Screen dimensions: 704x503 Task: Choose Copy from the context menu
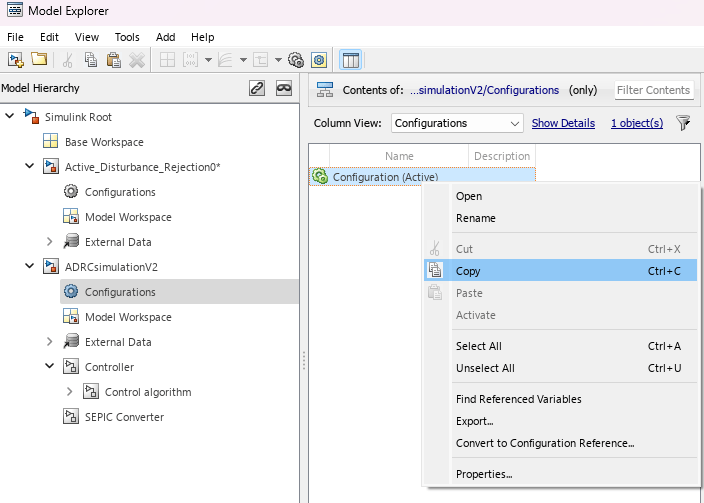(x=468, y=271)
